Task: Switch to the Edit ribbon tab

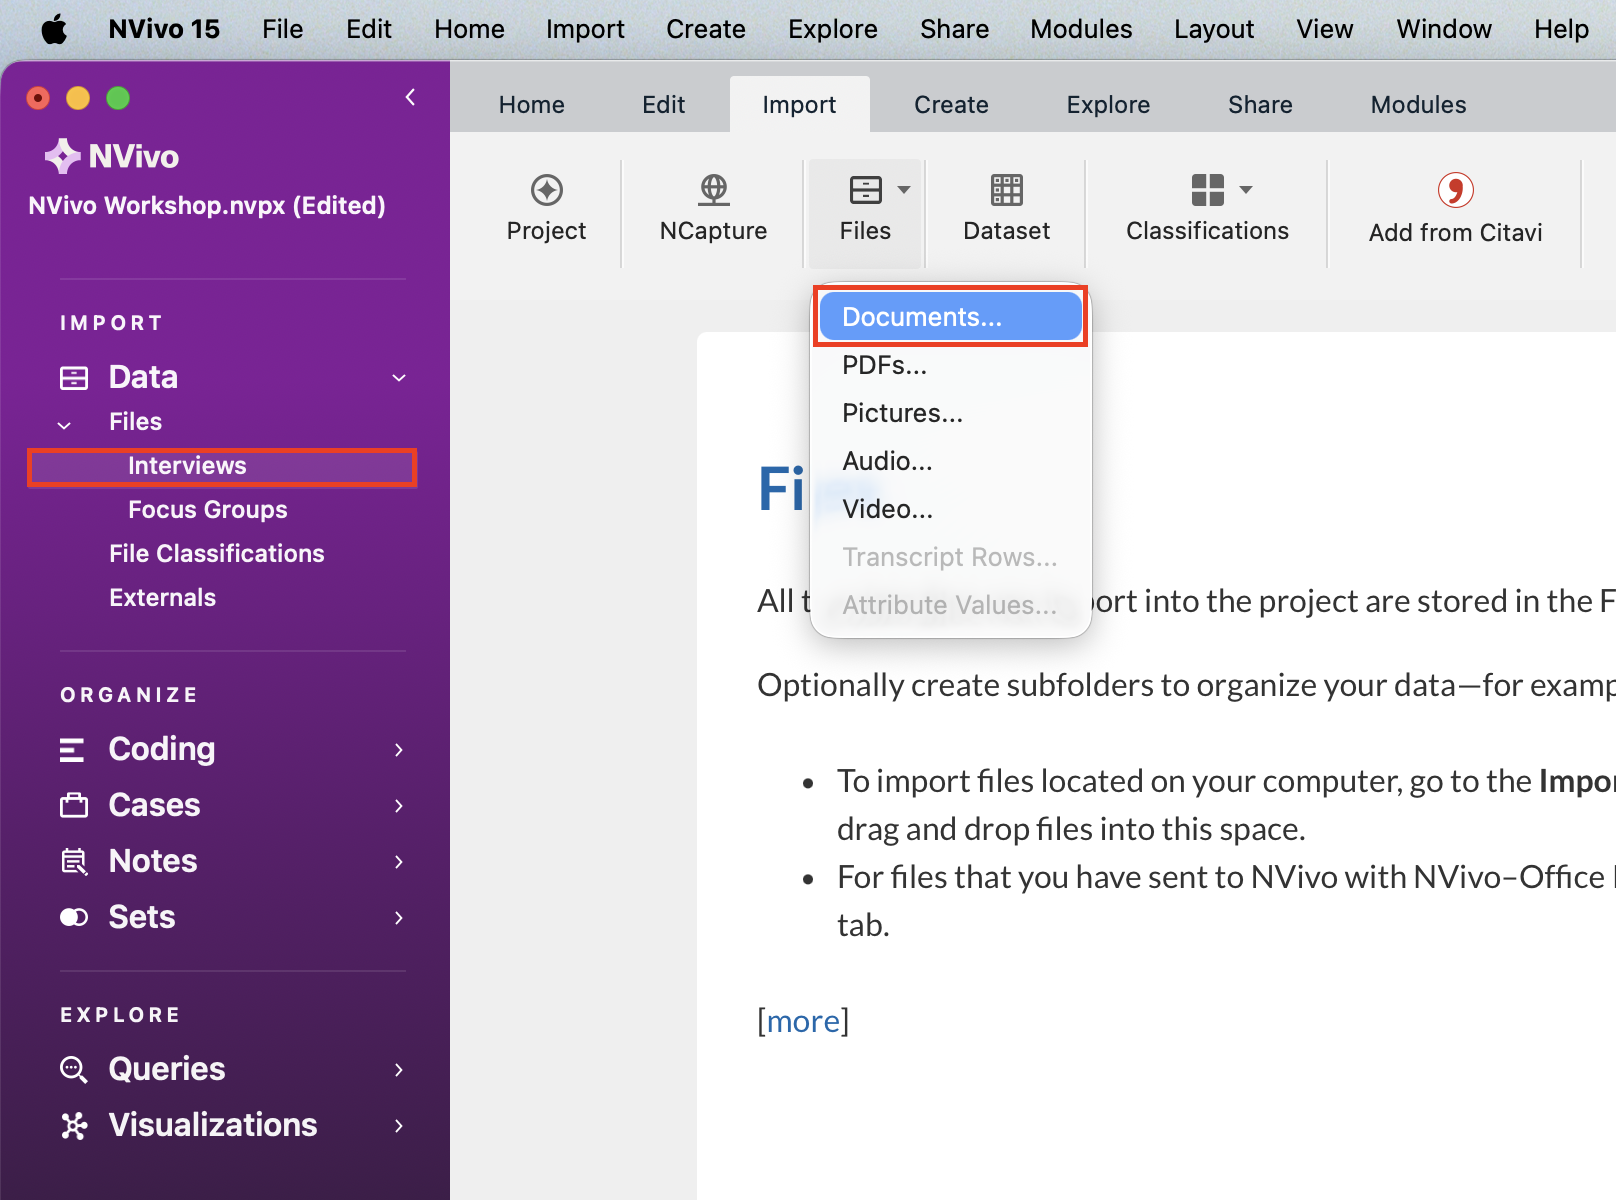Action: [x=664, y=105]
